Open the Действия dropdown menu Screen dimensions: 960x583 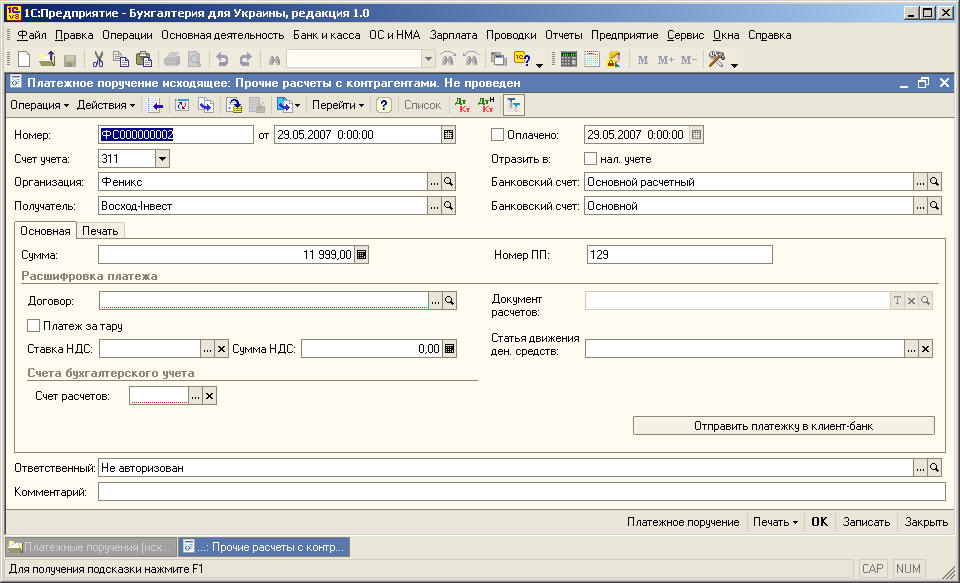(x=106, y=105)
